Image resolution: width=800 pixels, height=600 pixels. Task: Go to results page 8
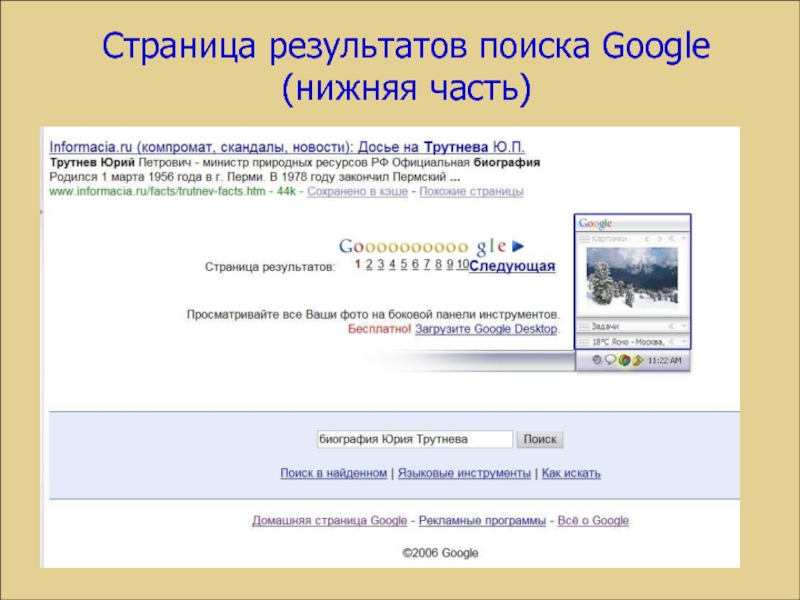click(438, 264)
